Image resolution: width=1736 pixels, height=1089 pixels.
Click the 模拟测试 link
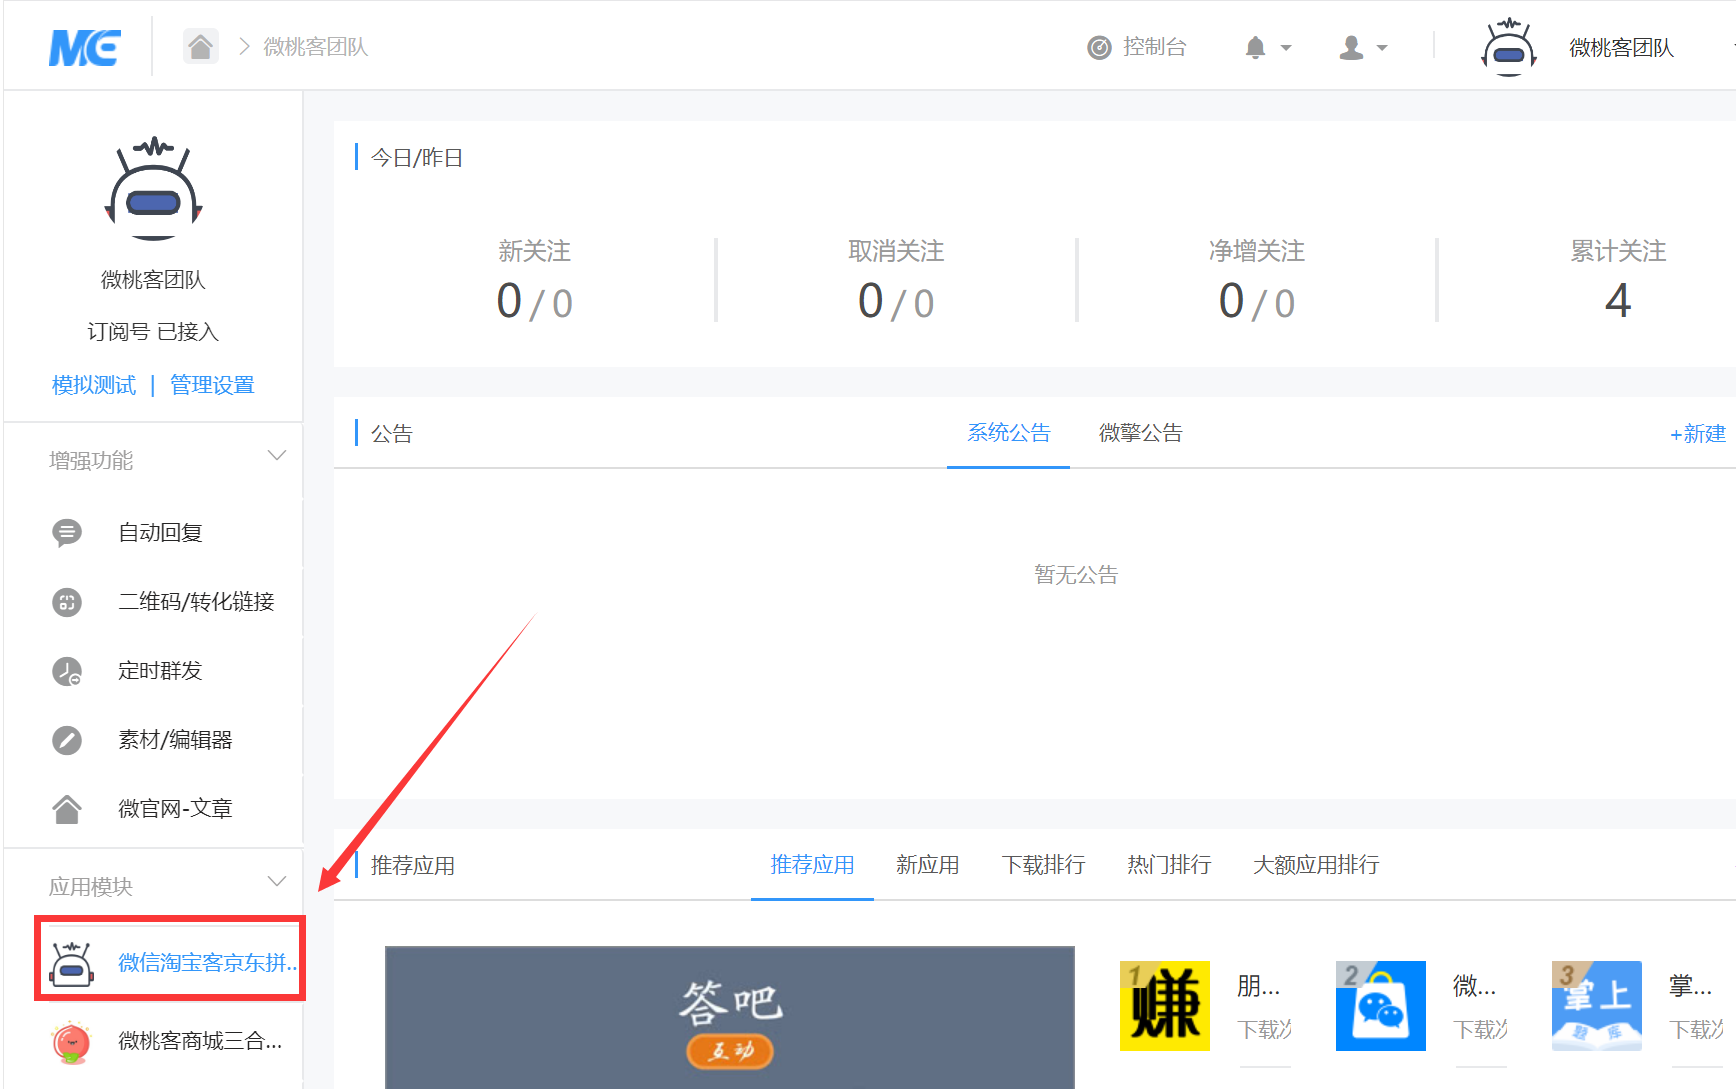pyautogui.click(x=94, y=385)
